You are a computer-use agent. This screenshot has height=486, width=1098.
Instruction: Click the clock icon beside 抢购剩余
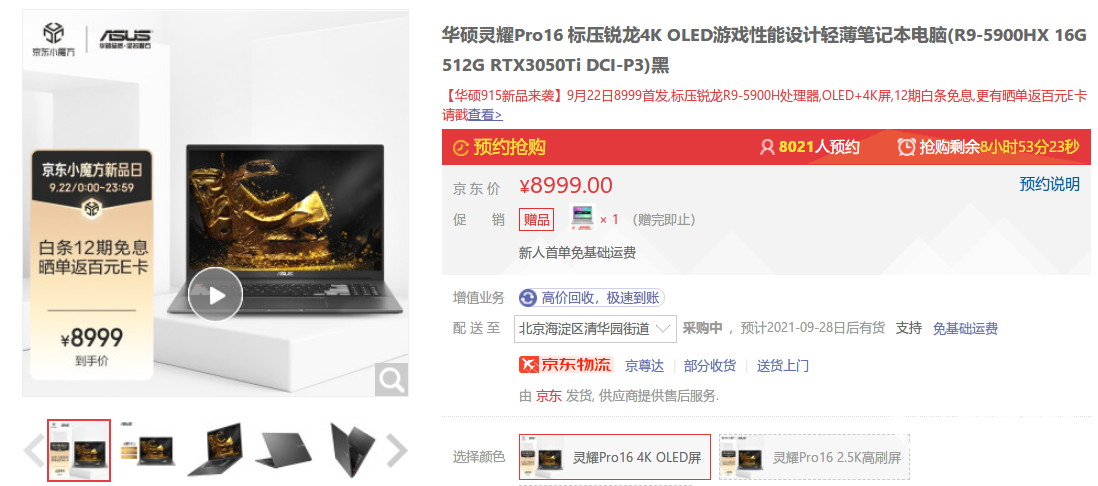pyautogui.click(x=907, y=147)
